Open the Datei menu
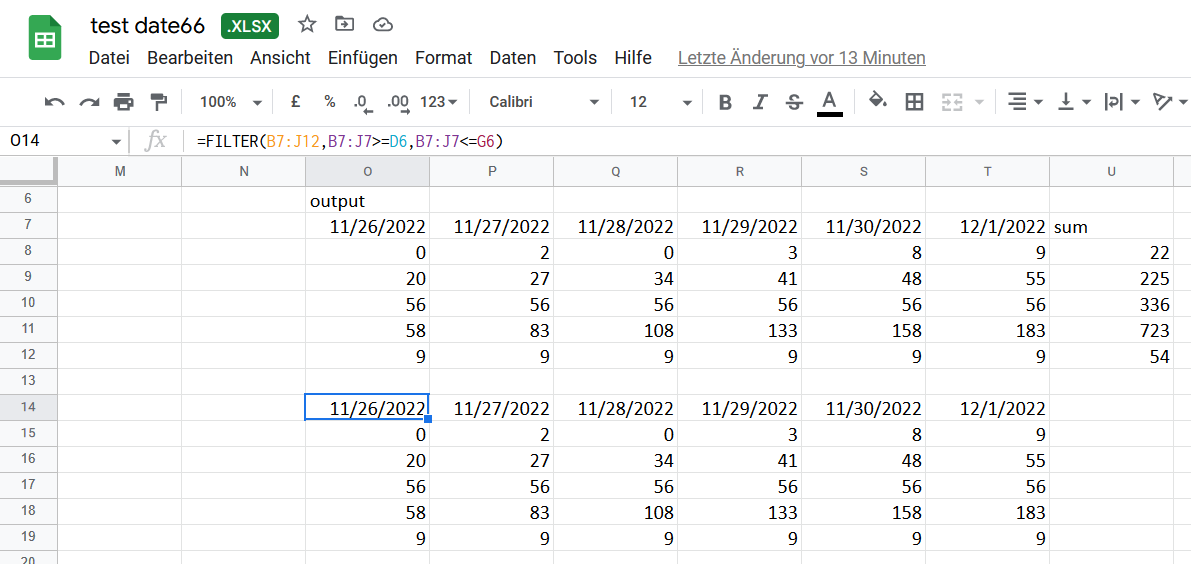 click(x=109, y=58)
